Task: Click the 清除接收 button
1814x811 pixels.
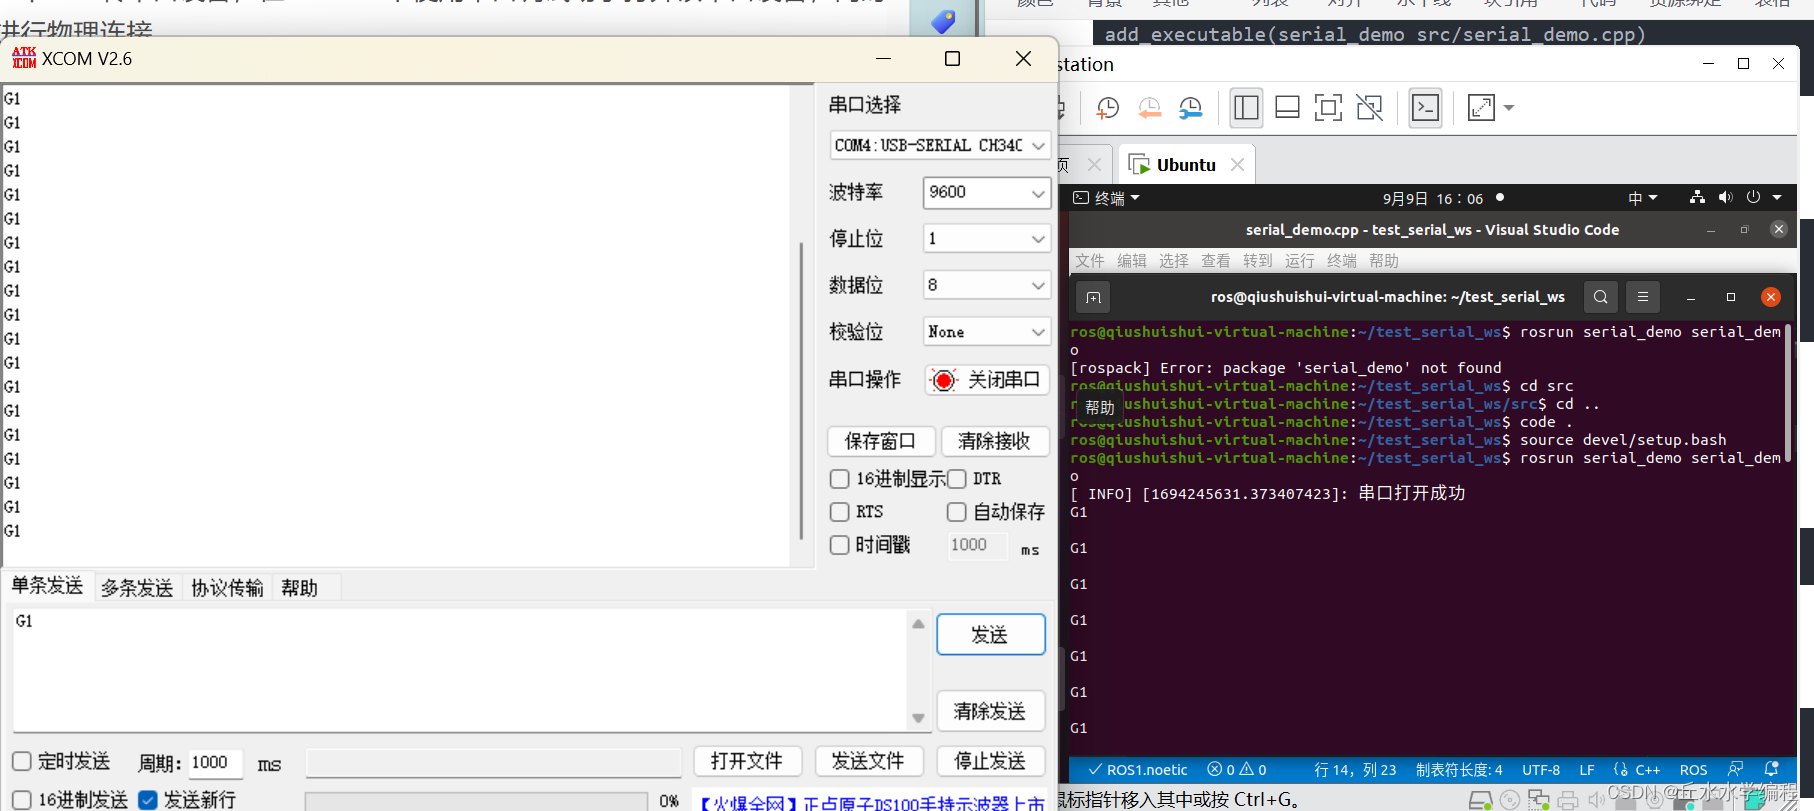Action: click(994, 441)
